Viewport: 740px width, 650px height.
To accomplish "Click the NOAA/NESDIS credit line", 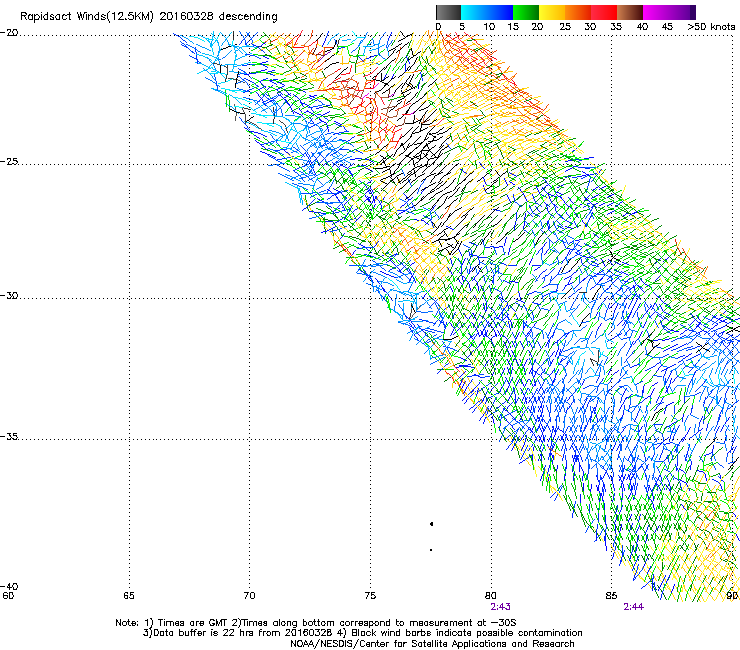I will [x=432, y=644].
